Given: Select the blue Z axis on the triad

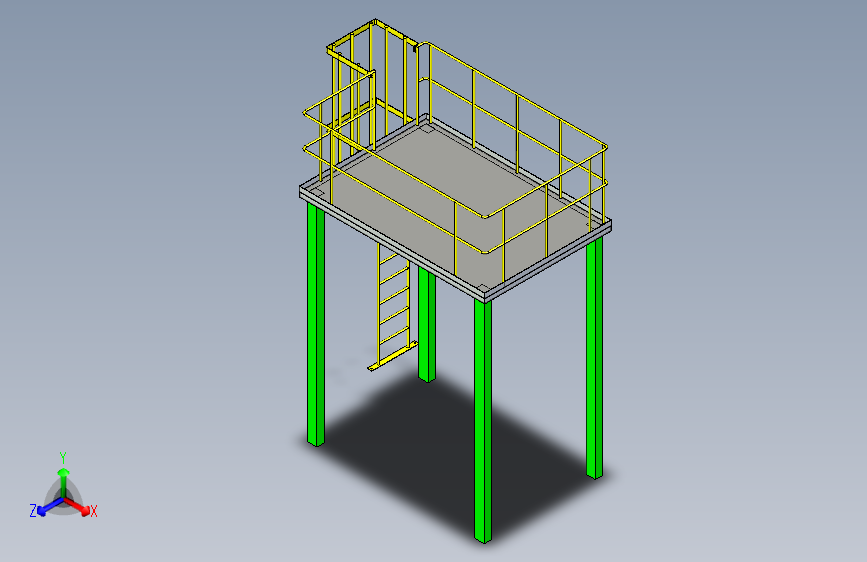Looking at the screenshot, I should pos(51,507).
